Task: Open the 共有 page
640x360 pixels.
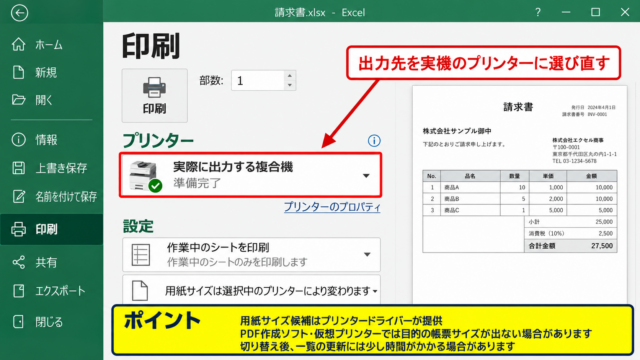Action: point(51,262)
